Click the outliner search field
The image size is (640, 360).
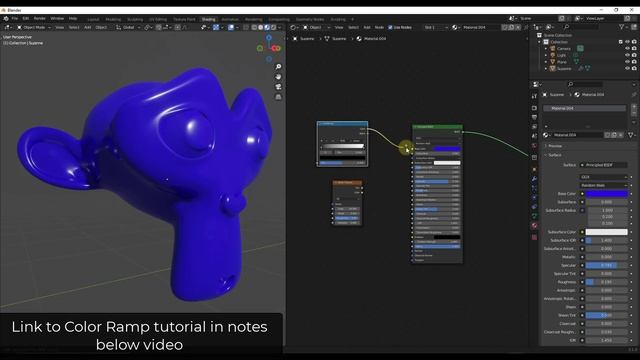coord(582,27)
